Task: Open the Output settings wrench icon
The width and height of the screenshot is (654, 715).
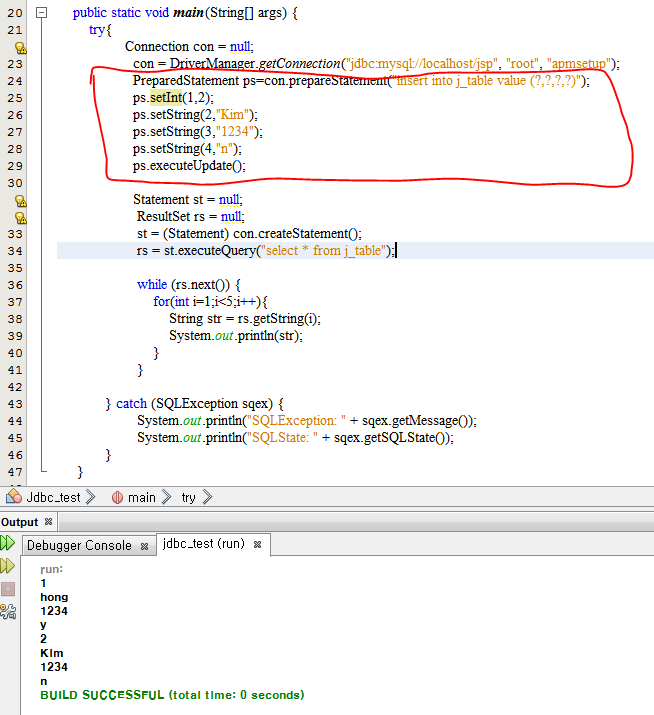Action: click(x=8, y=610)
